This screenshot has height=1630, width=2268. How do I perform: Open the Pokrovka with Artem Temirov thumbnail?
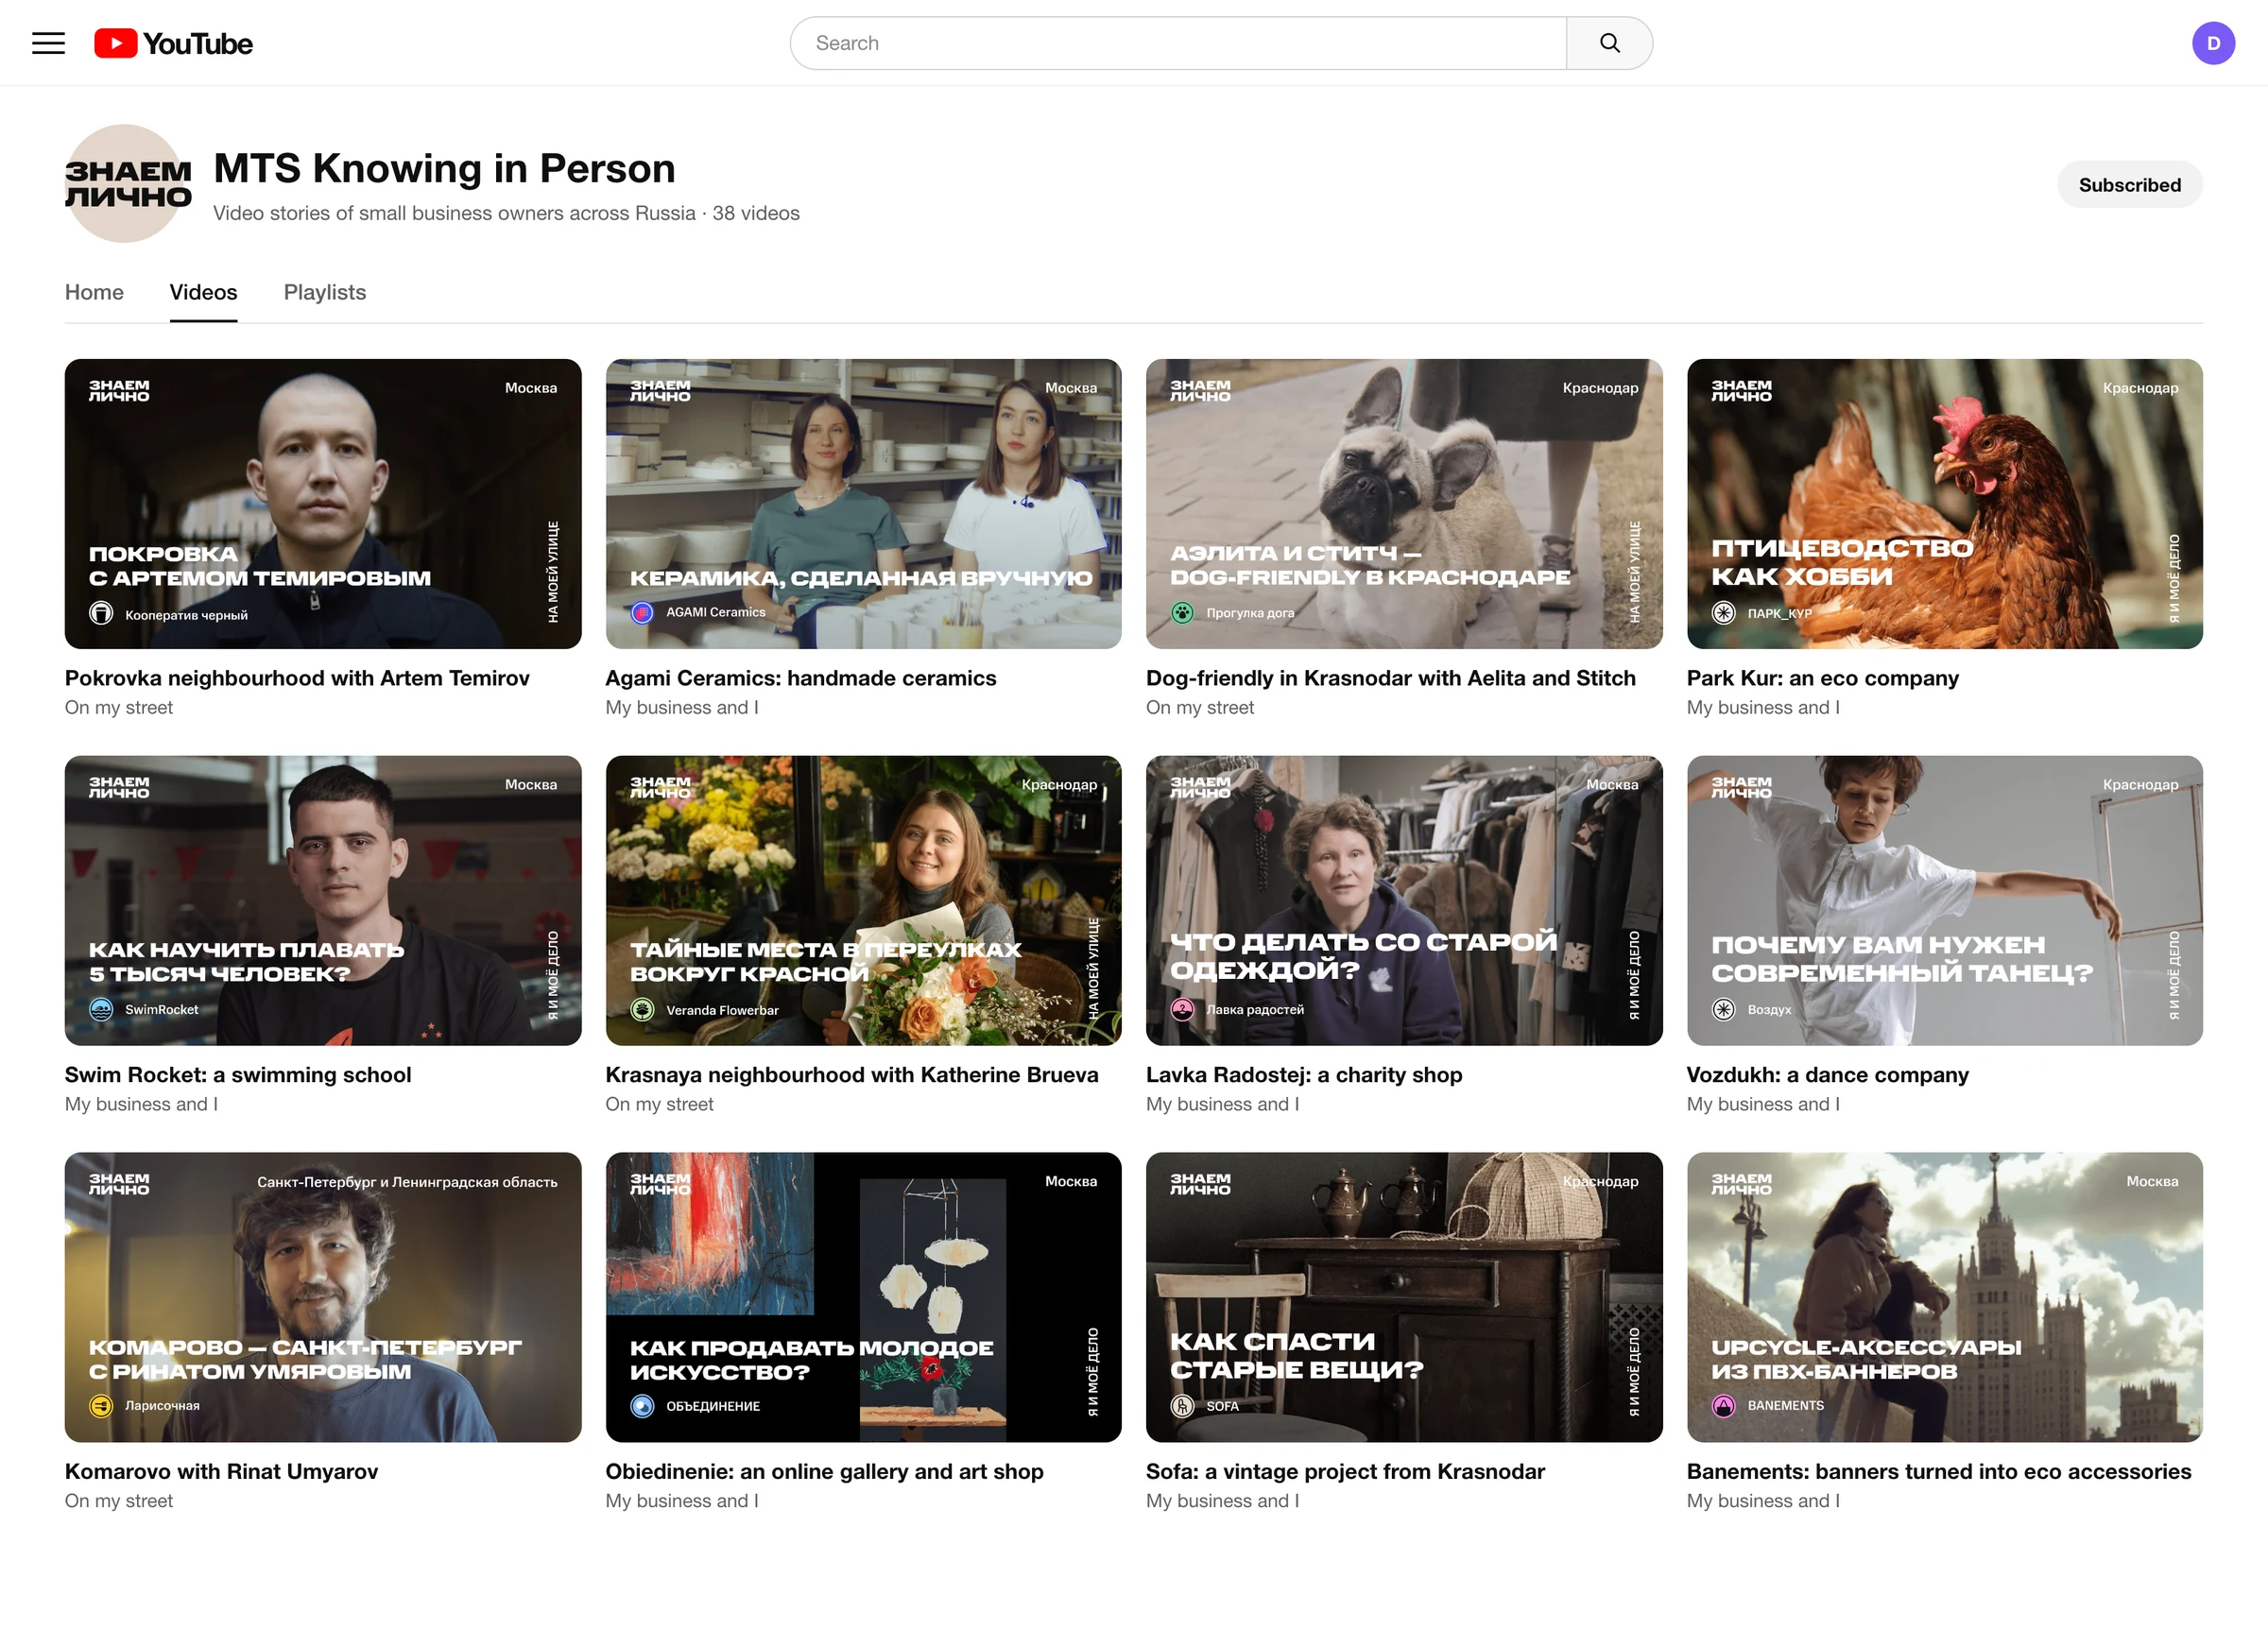point(323,504)
